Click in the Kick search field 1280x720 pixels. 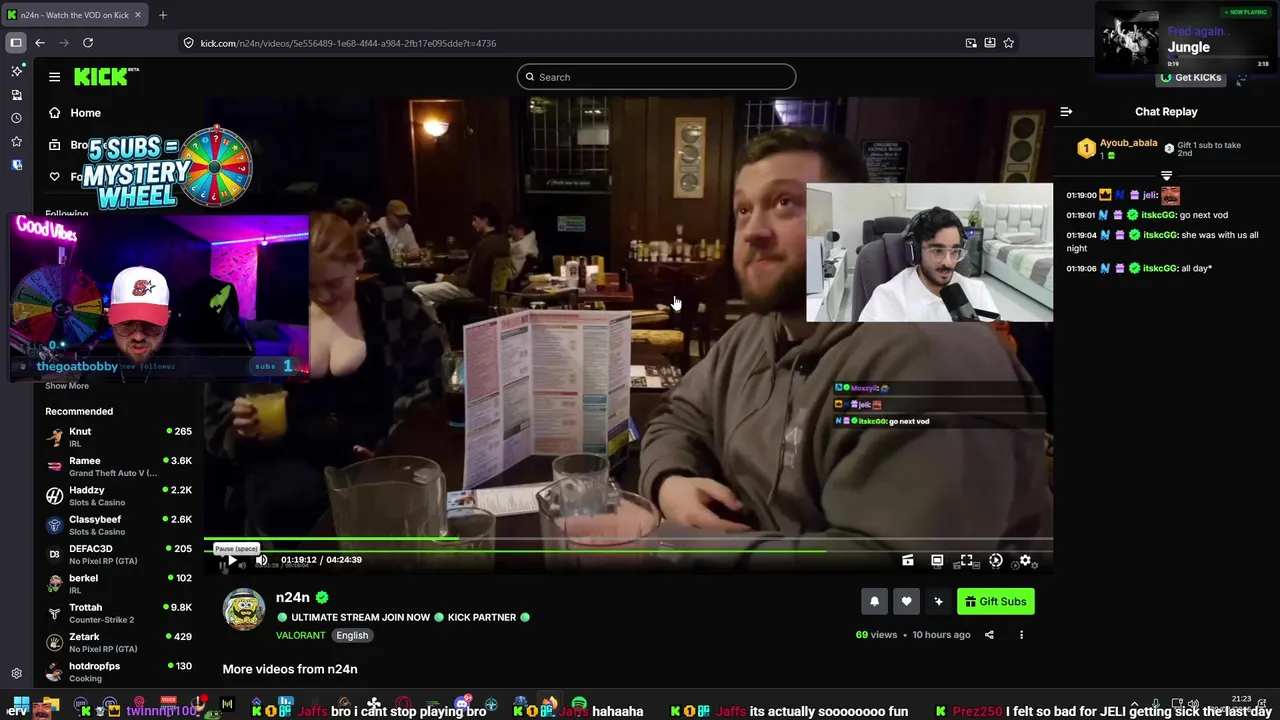point(656,77)
